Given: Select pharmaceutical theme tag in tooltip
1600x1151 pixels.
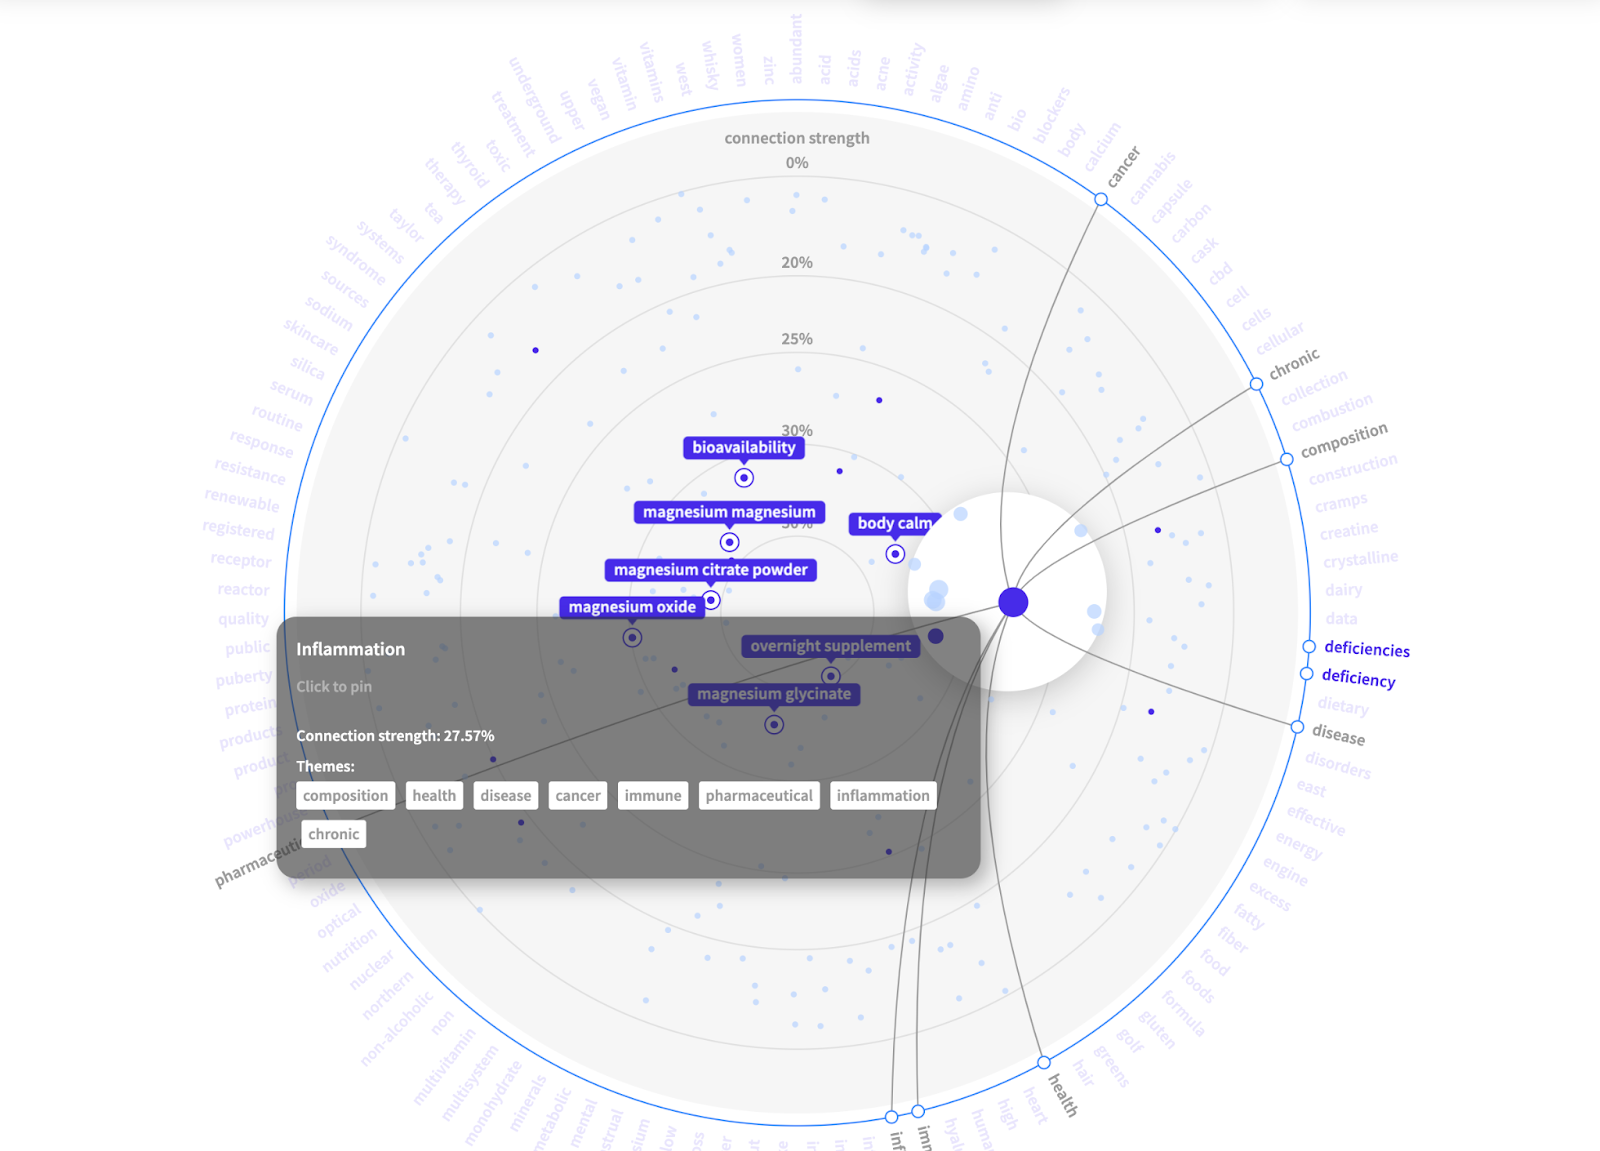Looking at the screenshot, I should click(x=759, y=795).
